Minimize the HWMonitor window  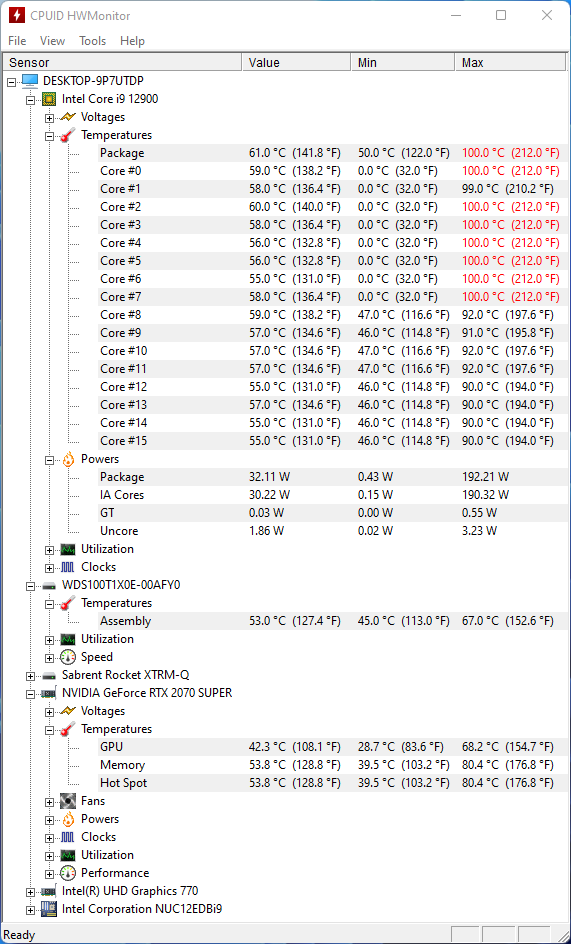[455, 16]
